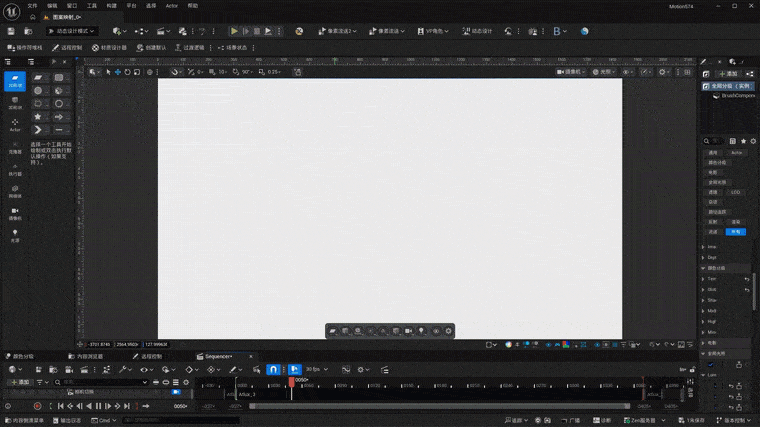Open the viewport Camera dropdown
This screenshot has height=427, width=760.
[571, 72]
